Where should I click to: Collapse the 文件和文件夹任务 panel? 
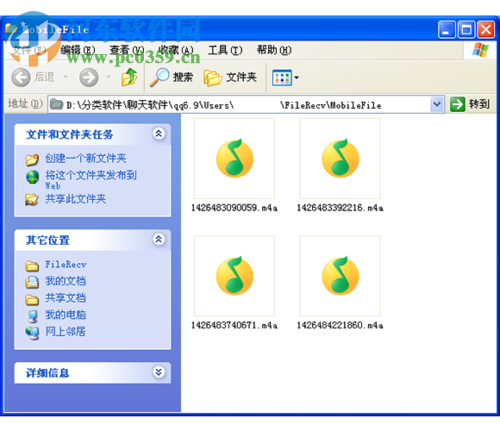[159, 134]
